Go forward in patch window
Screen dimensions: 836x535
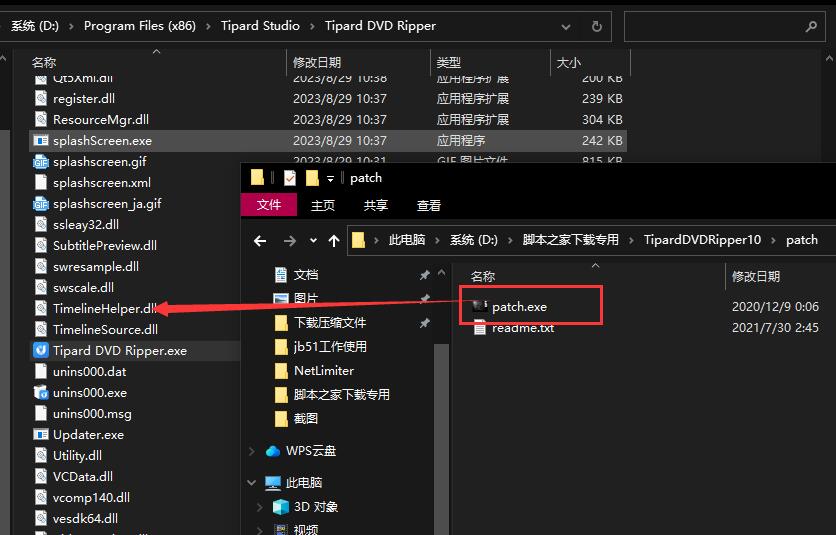point(290,241)
